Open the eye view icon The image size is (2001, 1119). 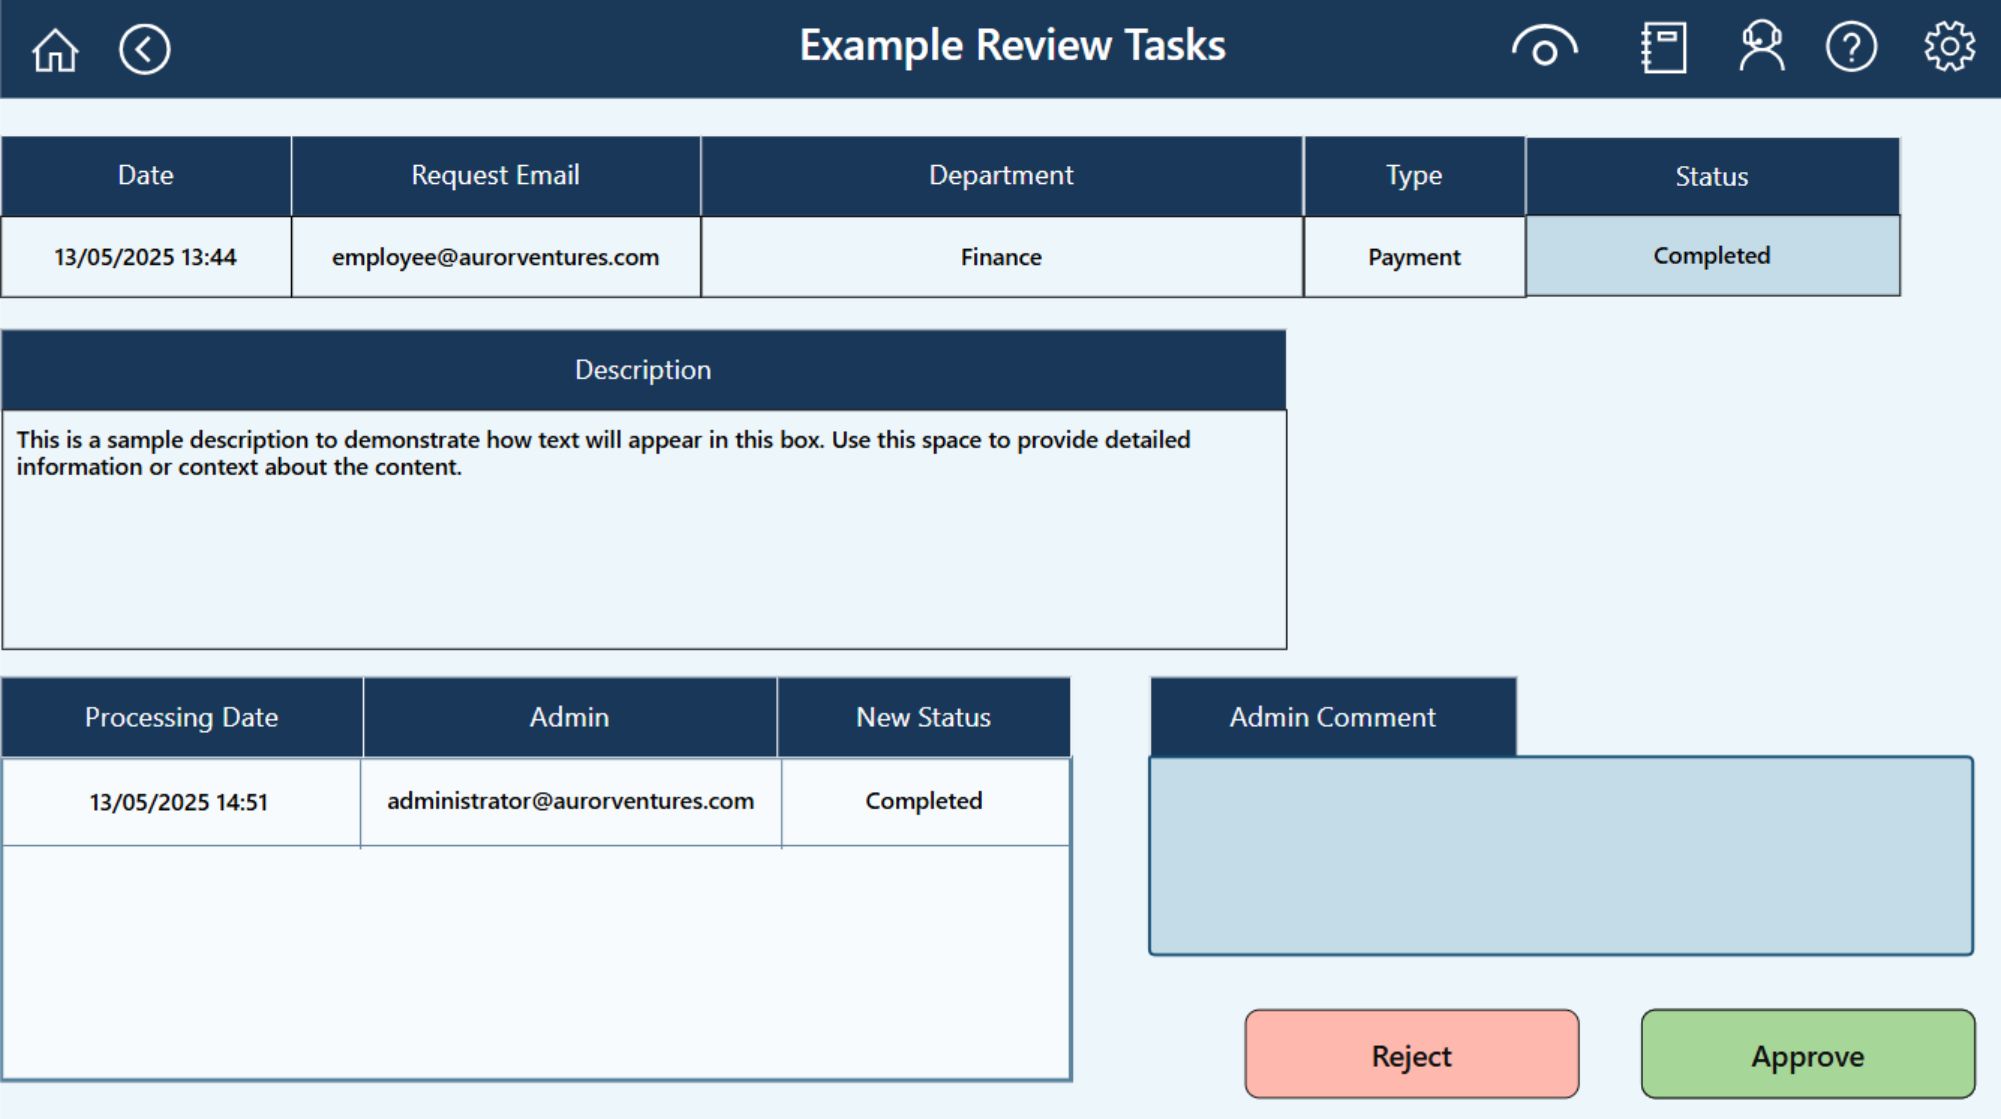pyautogui.click(x=1544, y=47)
